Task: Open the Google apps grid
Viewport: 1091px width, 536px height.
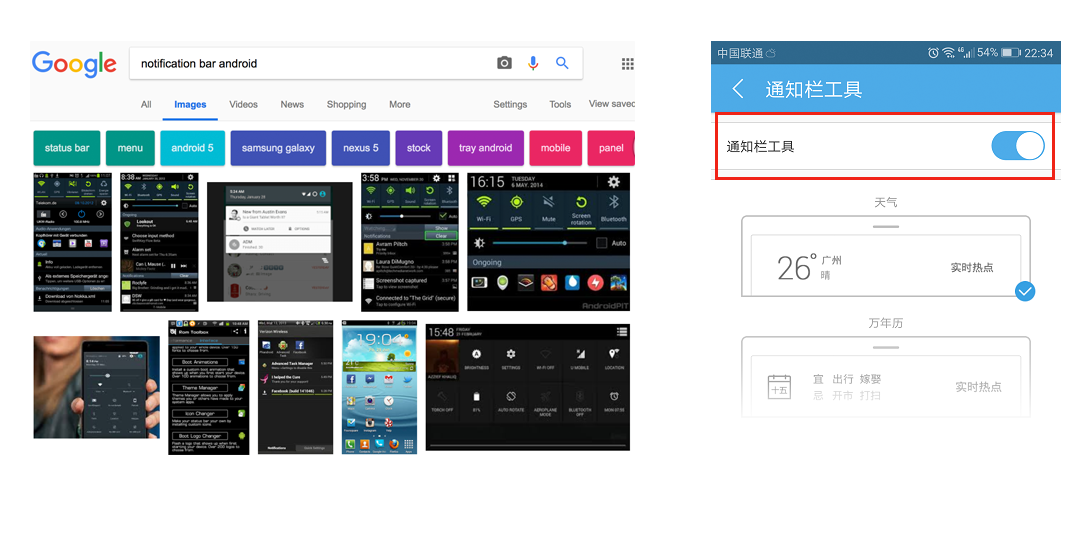Action: tap(627, 64)
